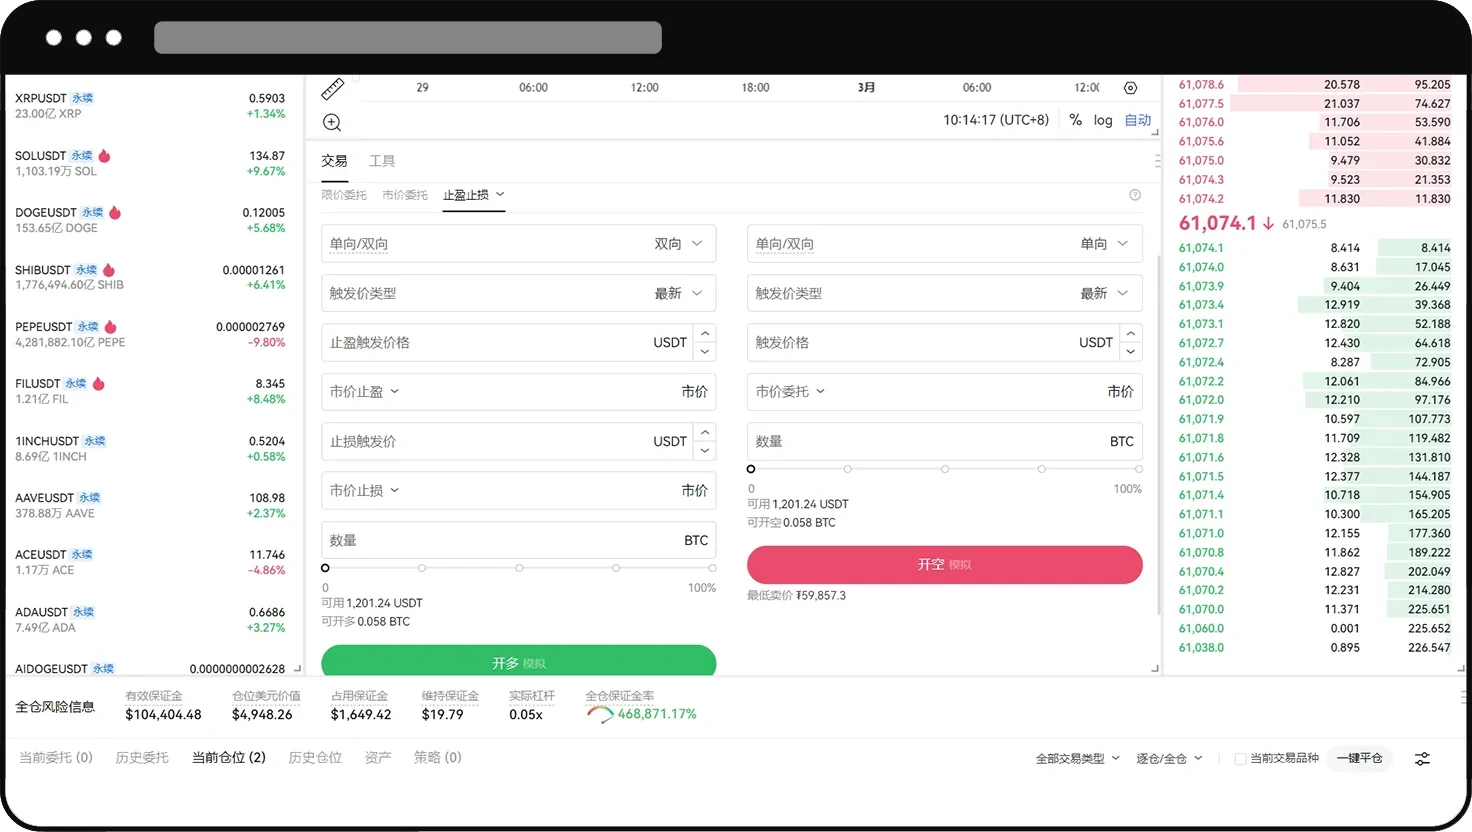
Task: Select AAVEUSDT perpetual in market list
Action: pos(150,506)
